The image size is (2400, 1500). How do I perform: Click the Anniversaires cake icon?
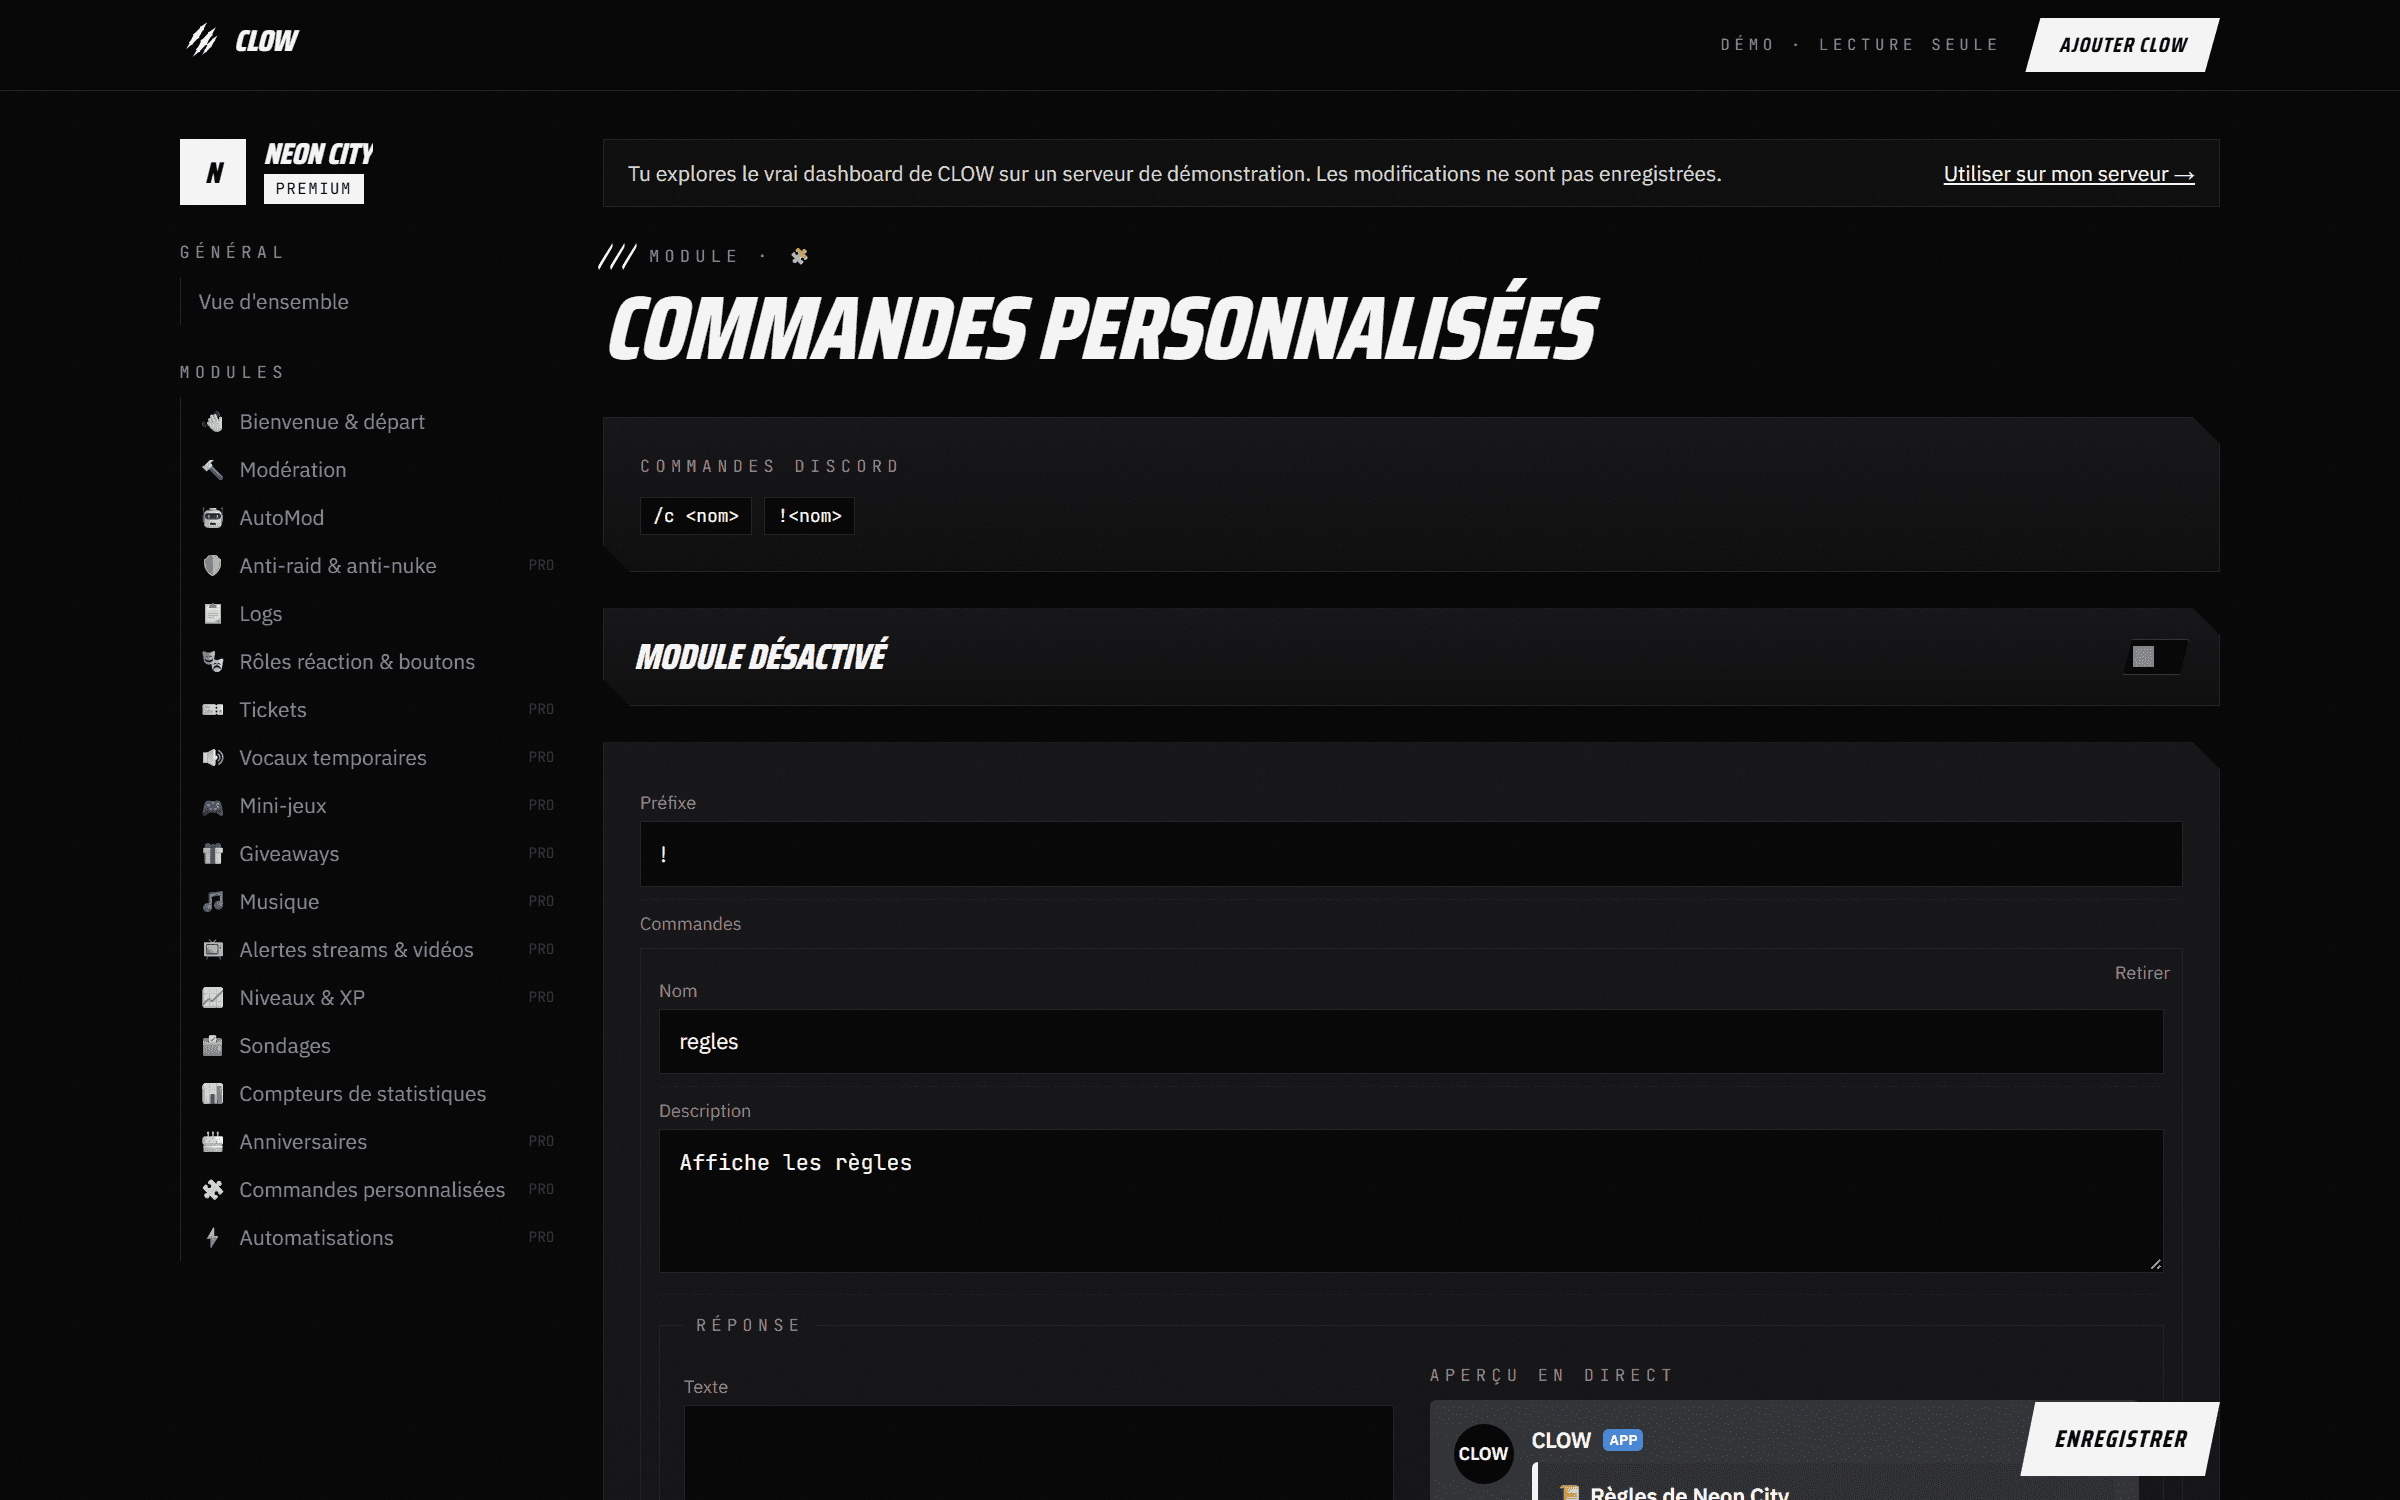(x=213, y=1142)
